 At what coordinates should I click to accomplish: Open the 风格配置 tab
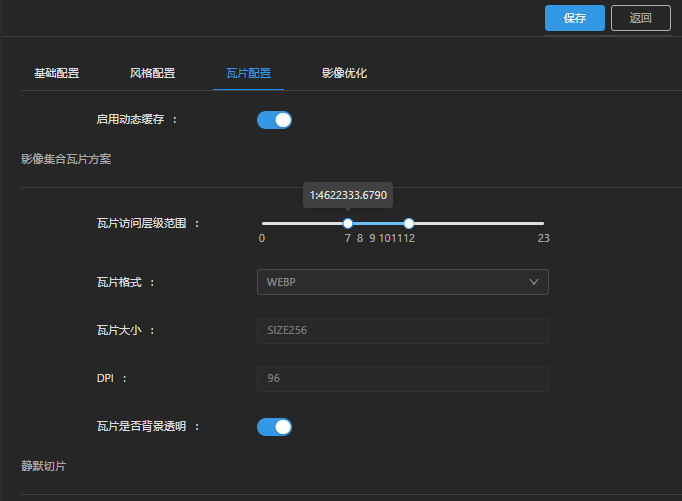click(152, 73)
